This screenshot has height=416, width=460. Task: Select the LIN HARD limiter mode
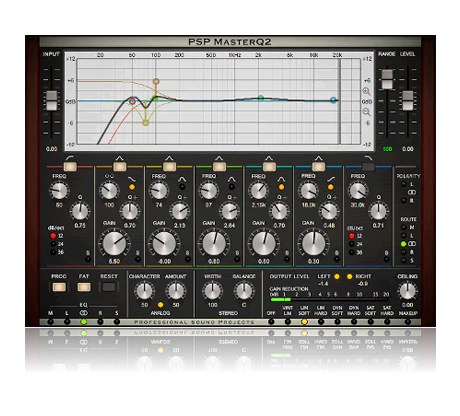point(321,322)
